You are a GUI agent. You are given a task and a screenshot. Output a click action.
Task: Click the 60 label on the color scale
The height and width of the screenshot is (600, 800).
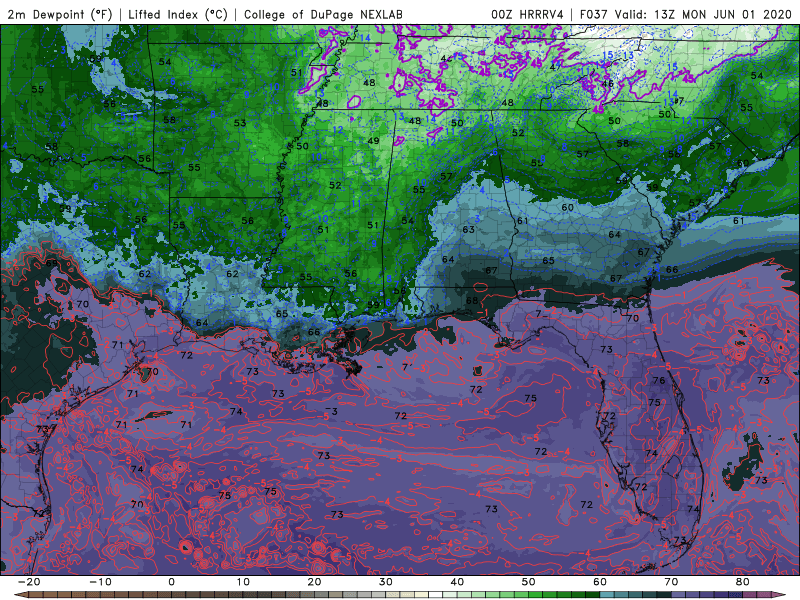coord(600,582)
